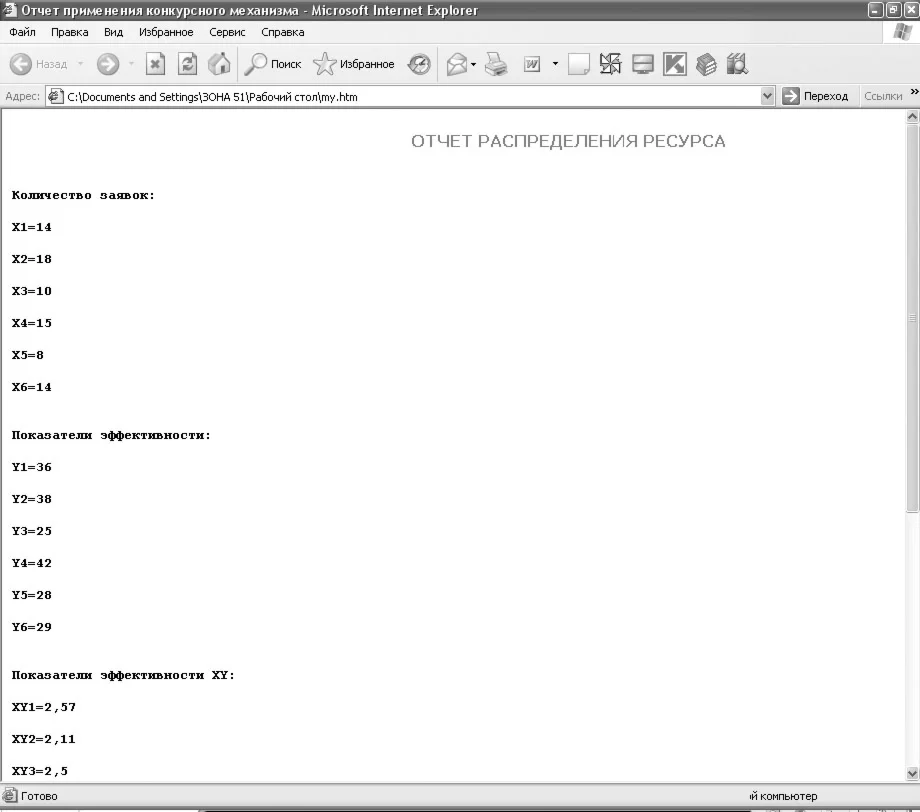The width and height of the screenshot is (920, 812).
Task: Click the vertical scrollbar up arrow
Action: pyautogui.click(x=912, y=117)
